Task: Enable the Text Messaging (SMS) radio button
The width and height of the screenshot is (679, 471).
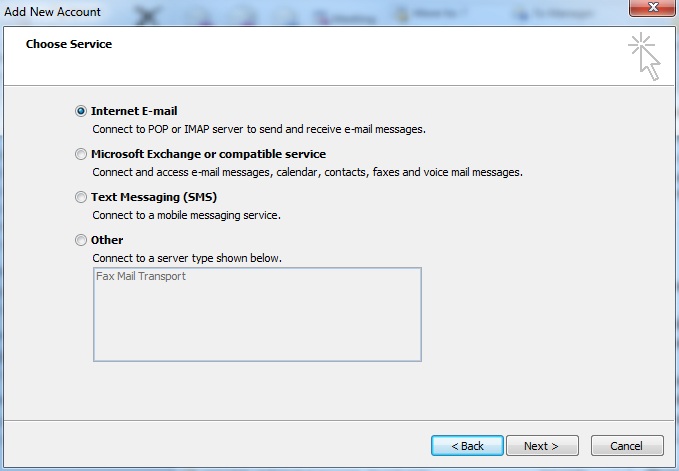Action: [x=81, y=197]
